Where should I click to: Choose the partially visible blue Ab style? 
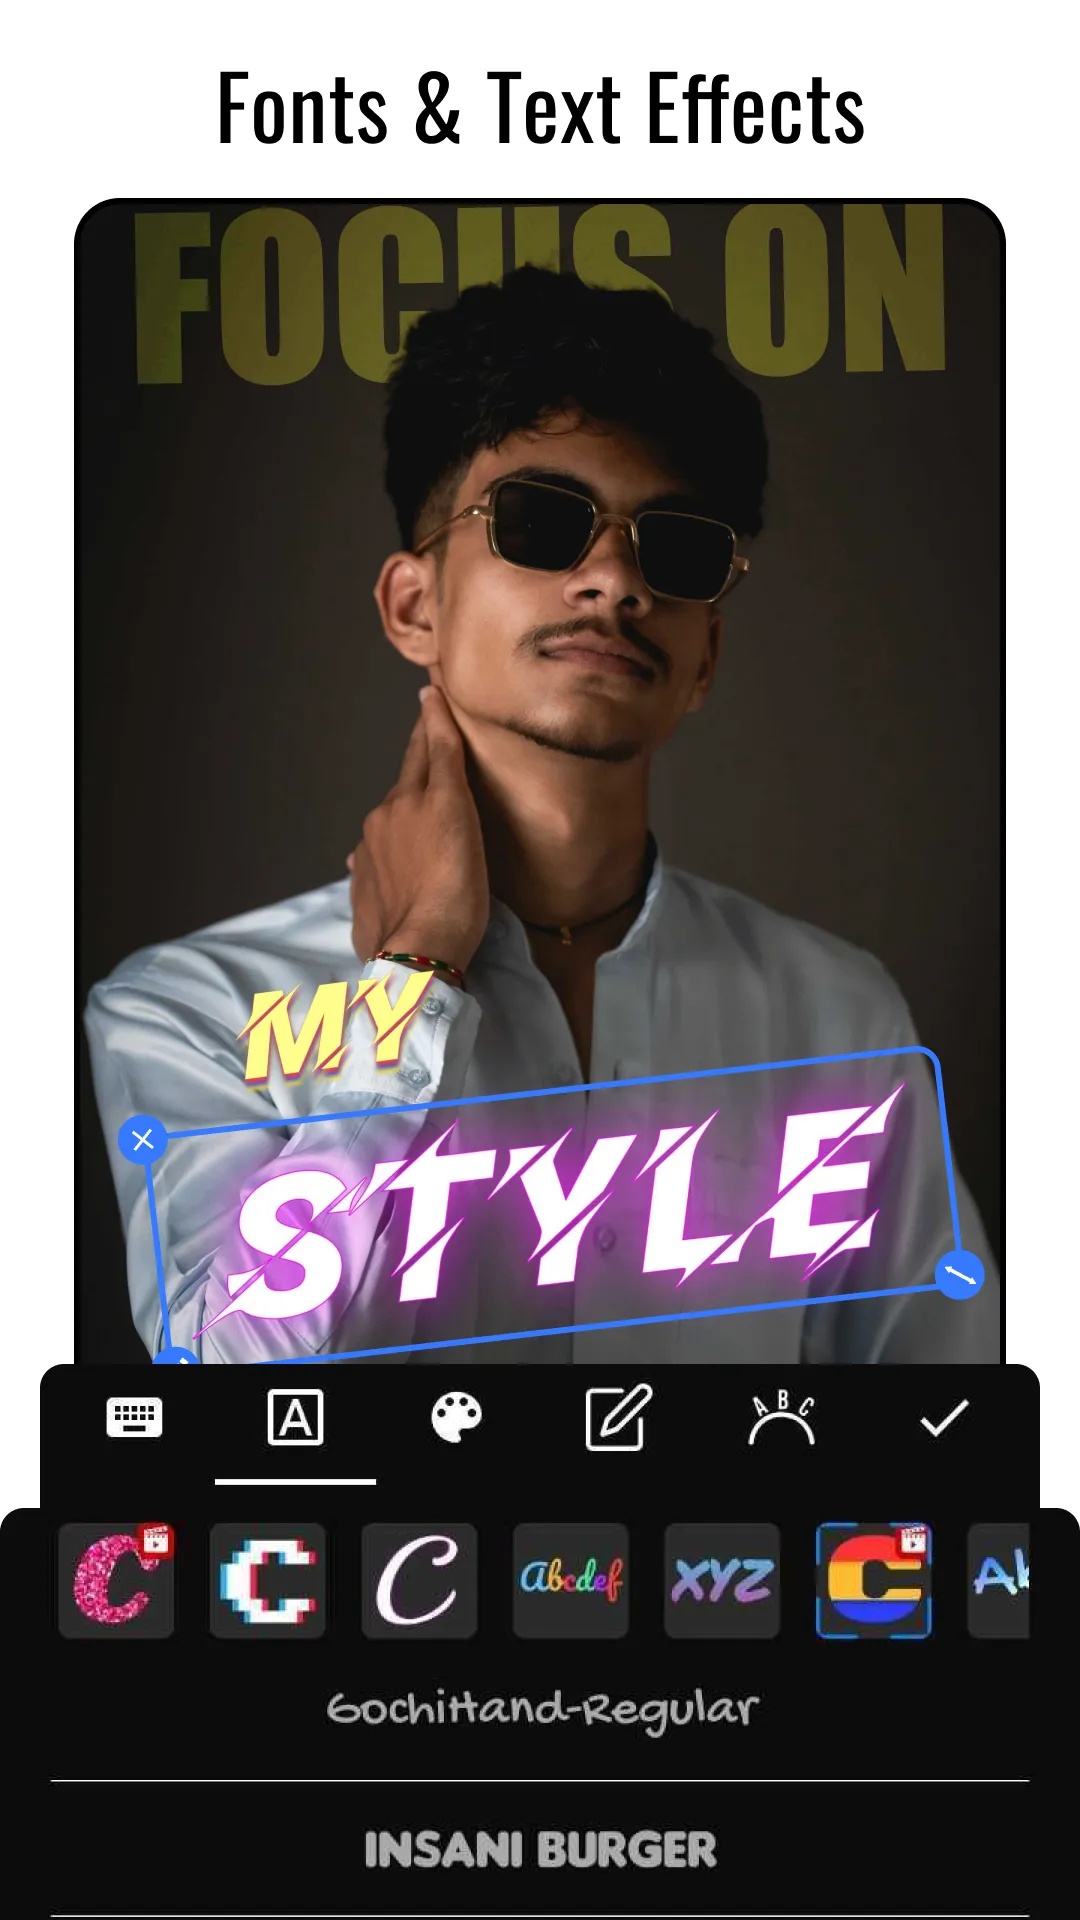999,1580
